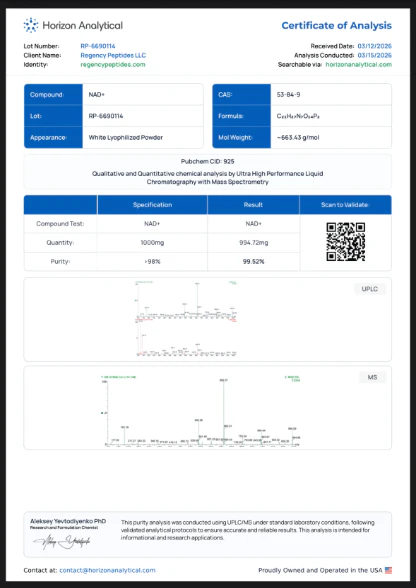Viewport: 416px width, 588px height.
Task: Click the chemist's signature image
Action: tap(62, 542)
